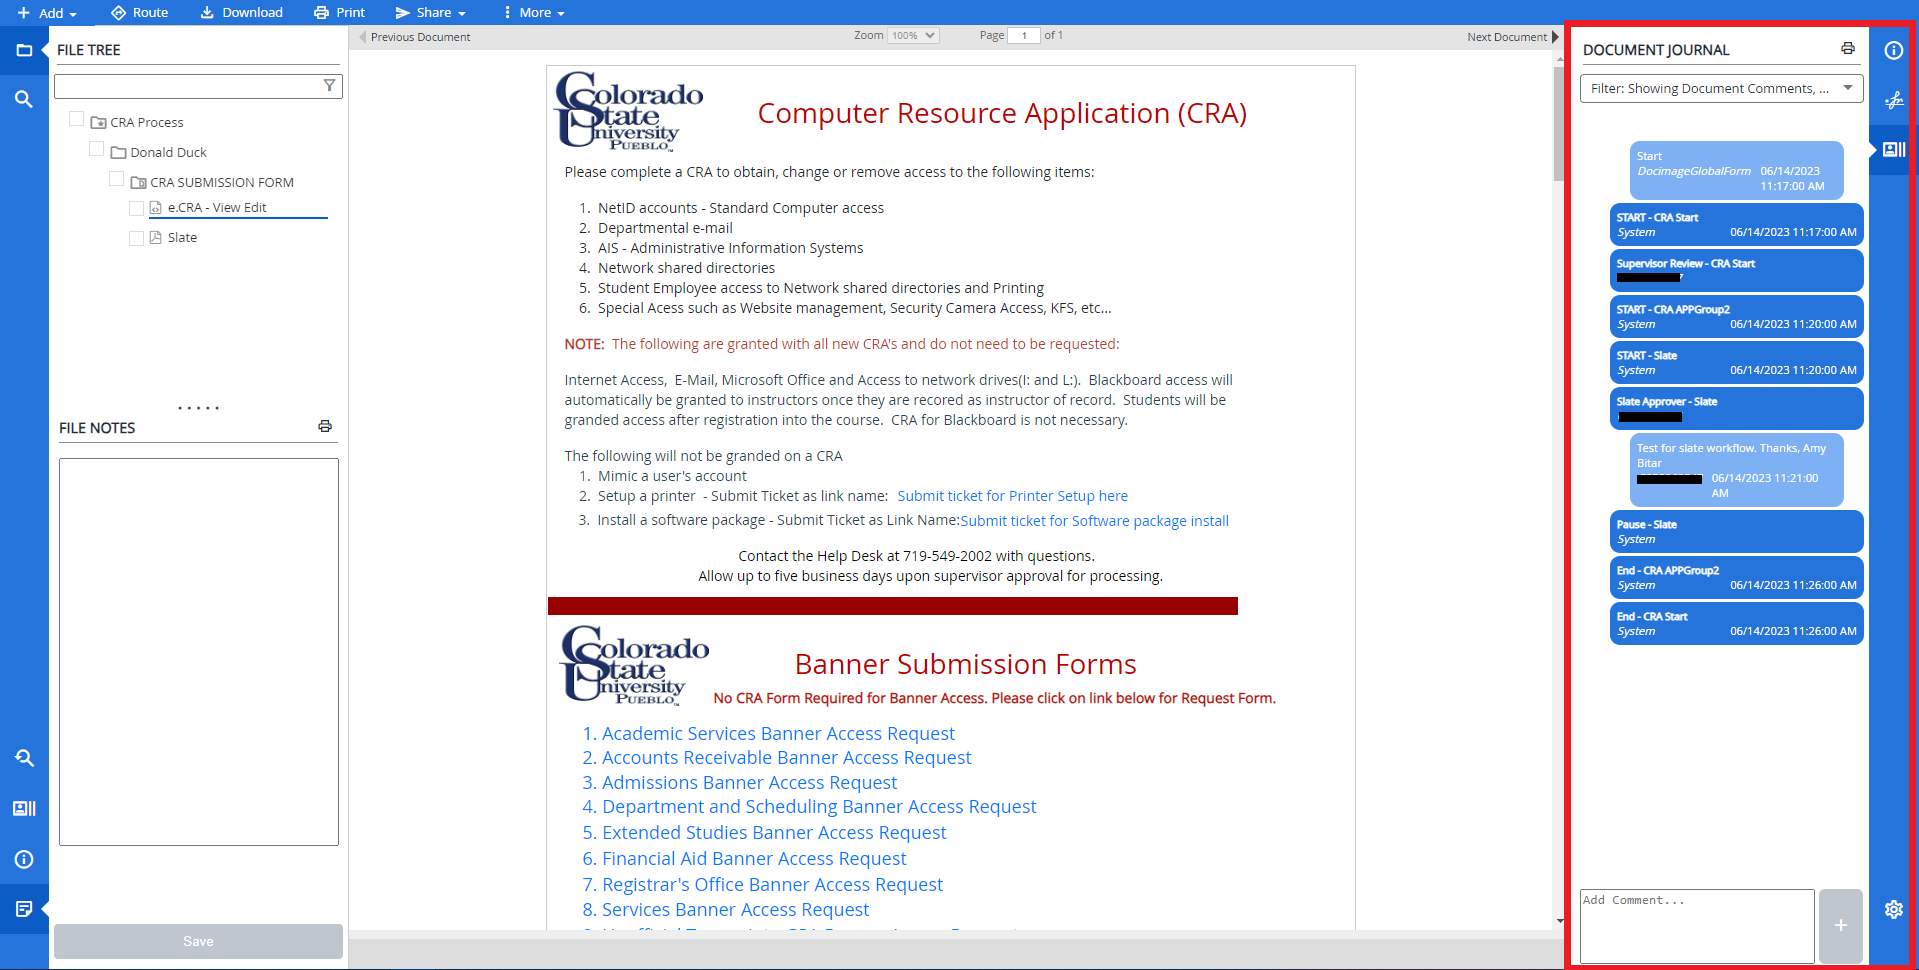Click the Print toolbar button
This screenshot has height=970, width=1919.
[339, 13]
